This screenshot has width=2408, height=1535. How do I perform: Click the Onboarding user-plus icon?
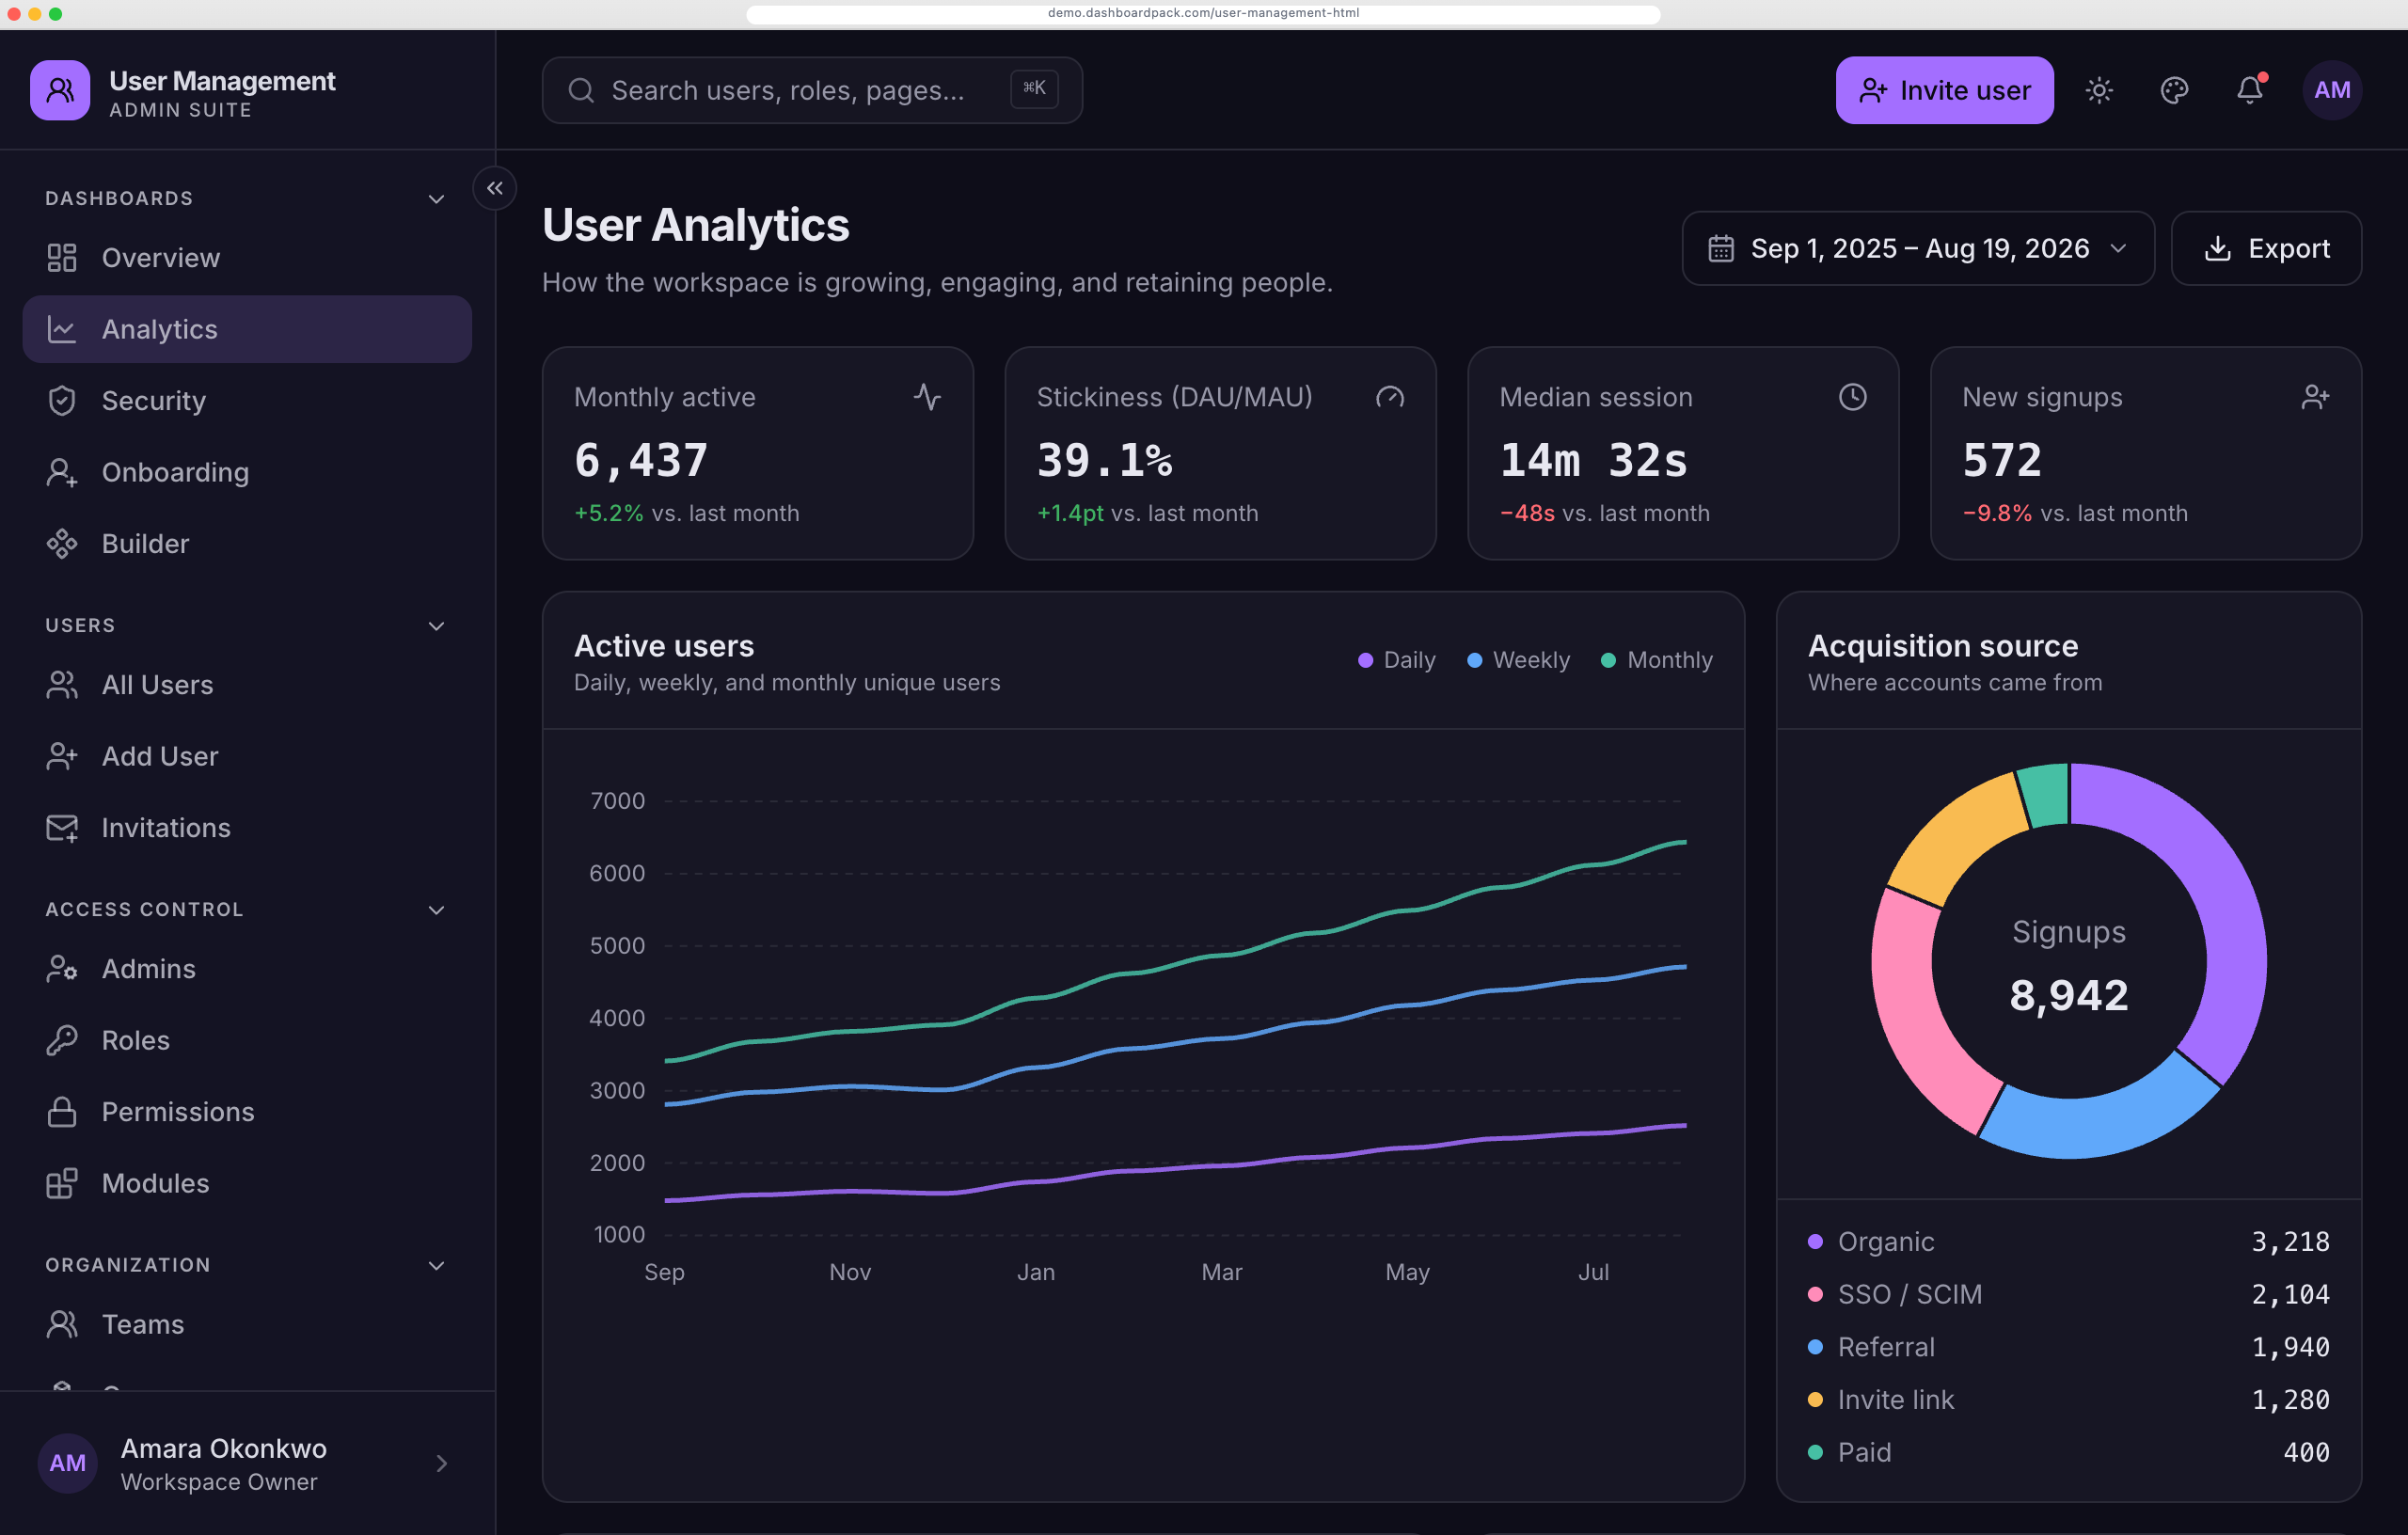(x=62, y=472)
